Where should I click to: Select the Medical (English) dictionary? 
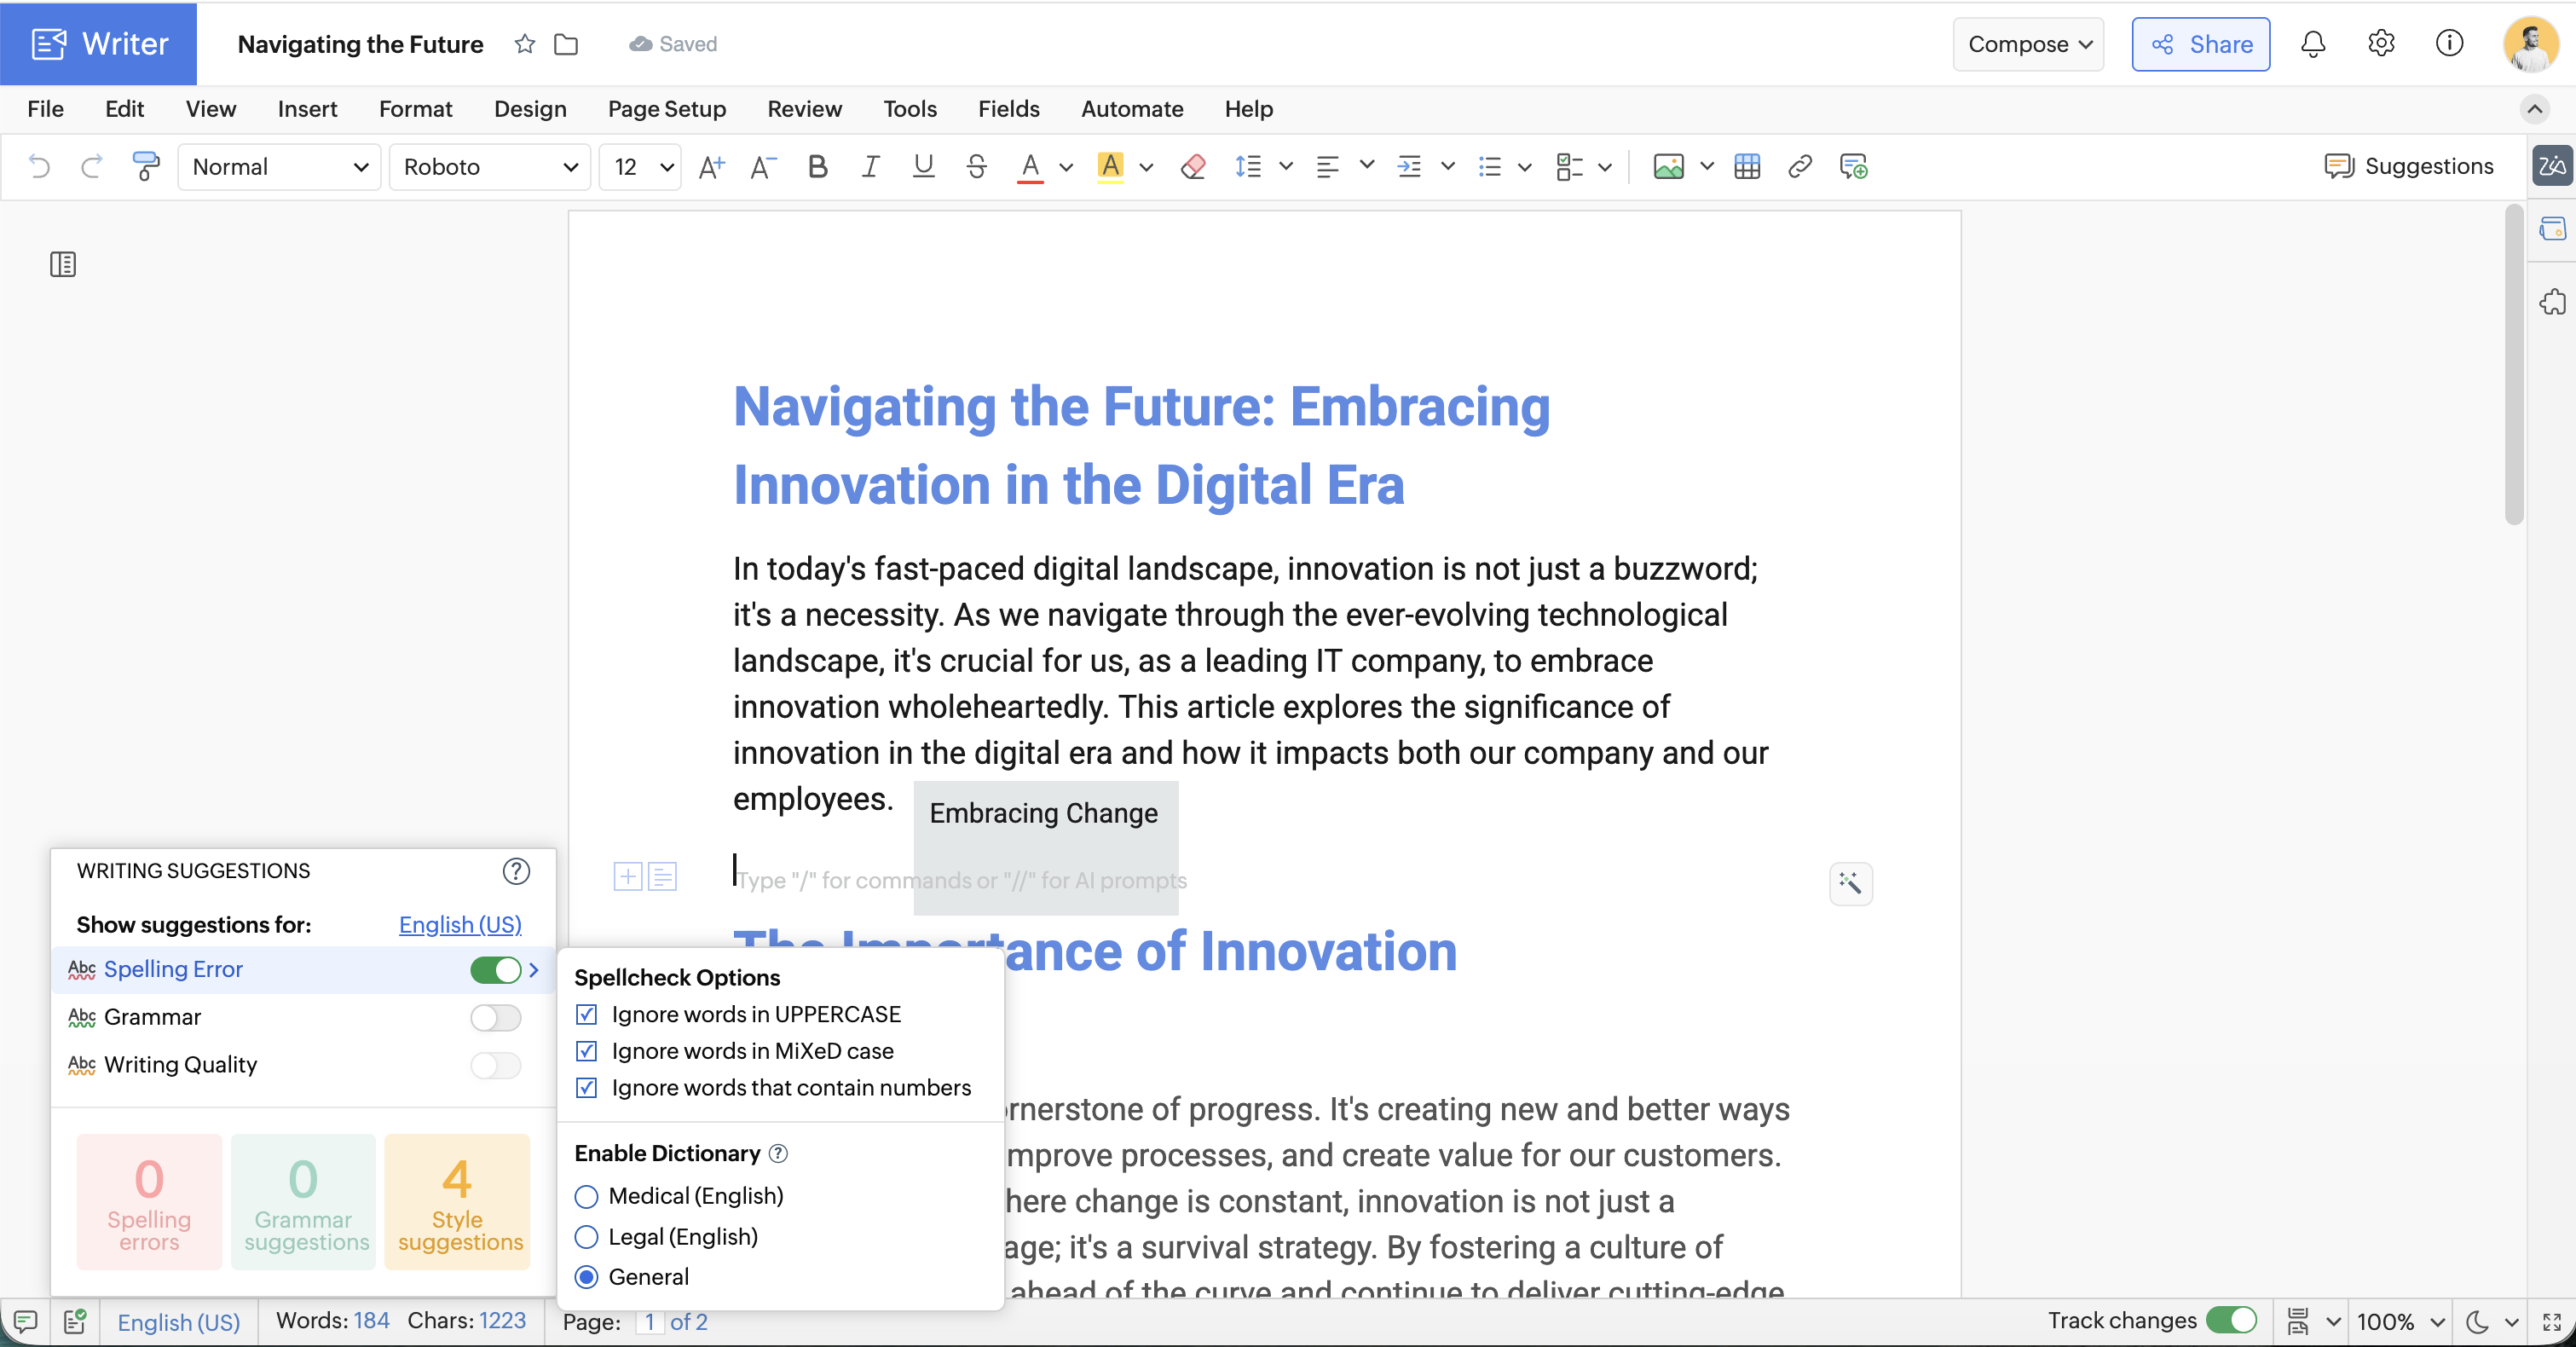[x=587, y=1196]
